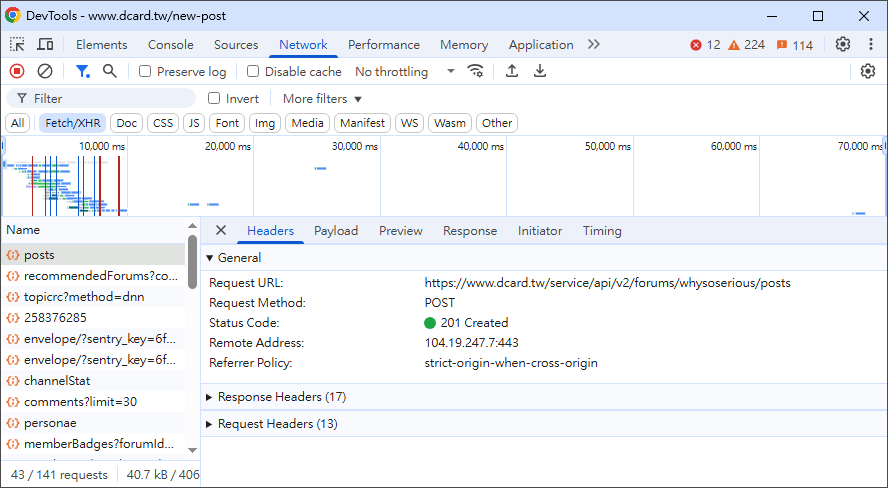Open the Payload tab
888x488 pixels.
[336, 230]
